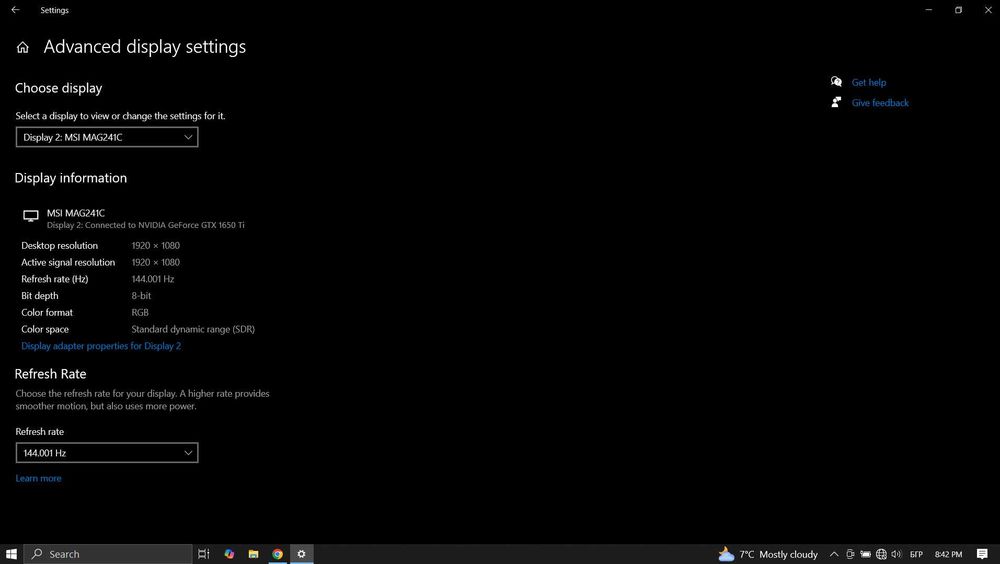Open Task View from the taskbar
Image resolution: width=1000 pixels, height=564 pixels.
(x=203, y=554)
